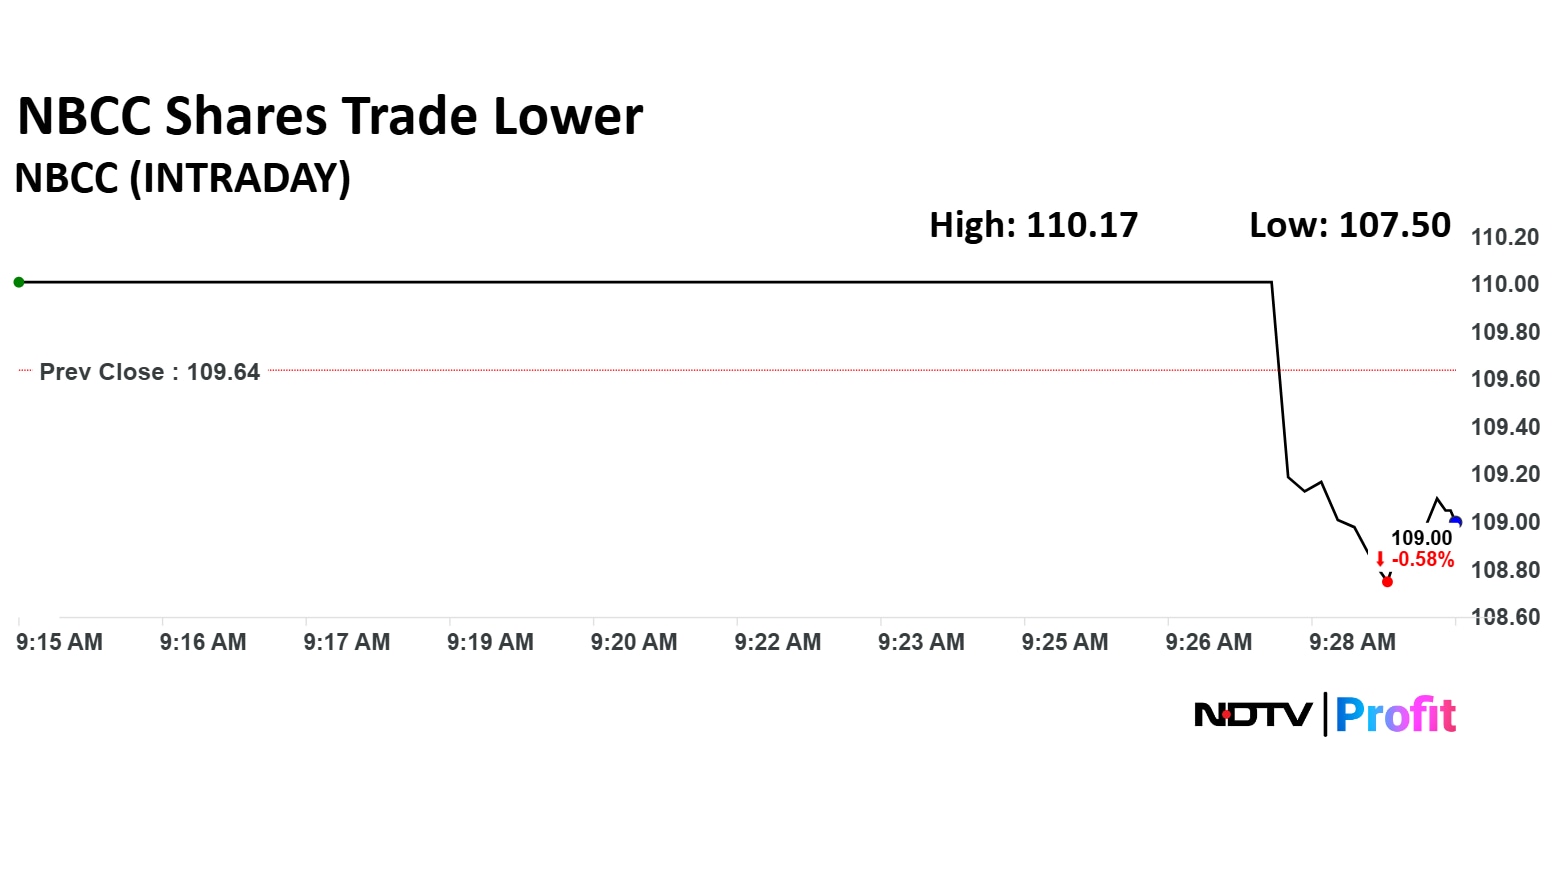
Task: Click the -0.58% change value
Action: pos(1423,559)
